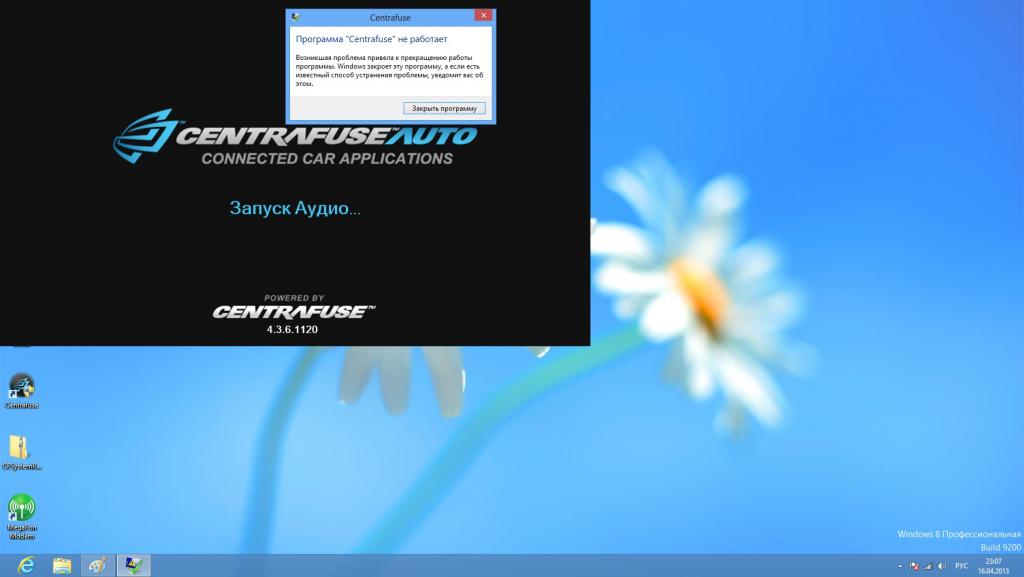1024x577 pixels.
Task: Open the Centrafuse desktop shortcut
Action: tap(21, 387)
